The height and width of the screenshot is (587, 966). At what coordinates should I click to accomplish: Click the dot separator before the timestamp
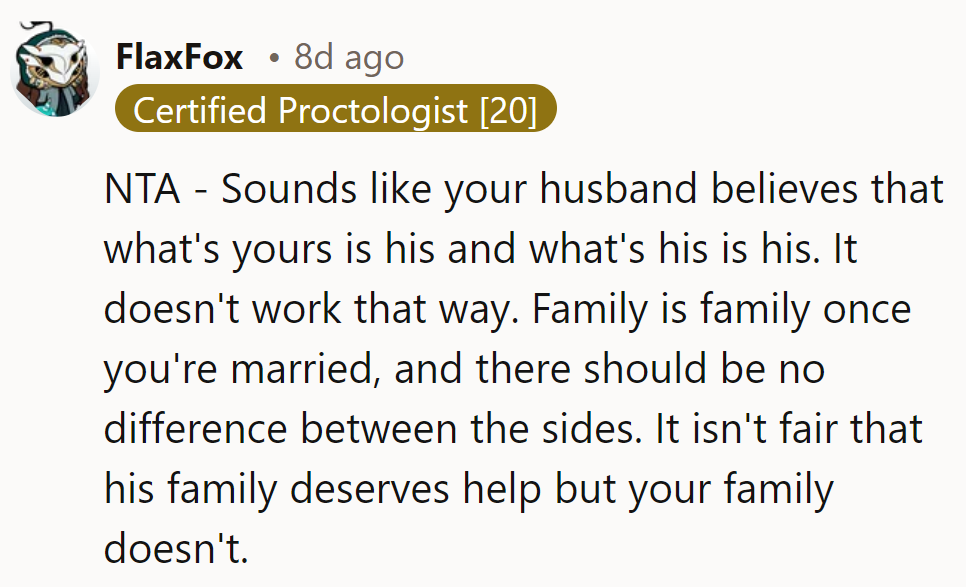tap(274, 58)
